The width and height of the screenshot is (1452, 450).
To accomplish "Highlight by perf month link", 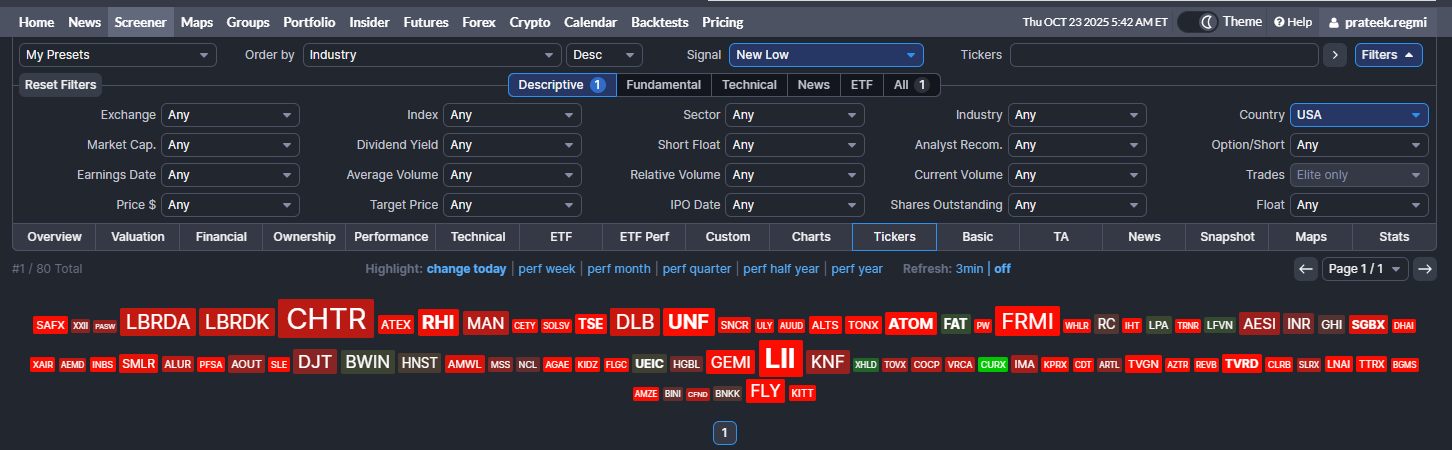I will pyautogui.click(x=619, y=269).
